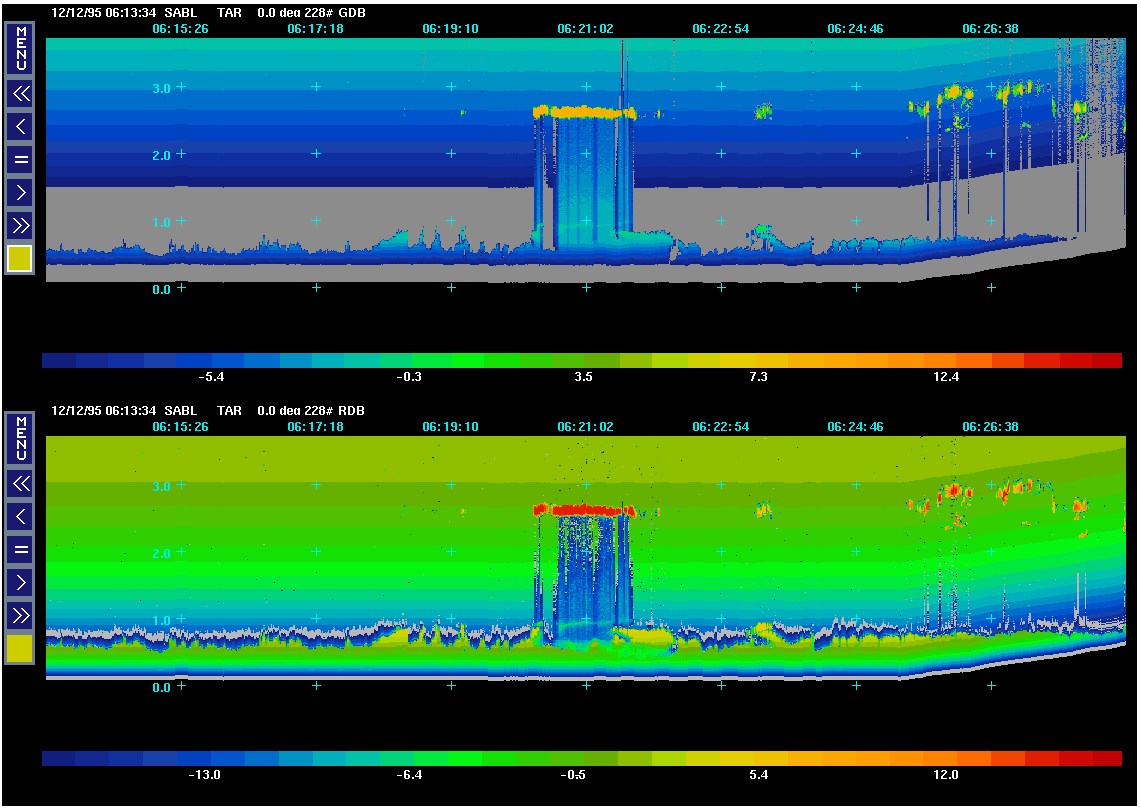
Task: Click the dark blue end of RDB color scale
Action: [x=60, y=759]
